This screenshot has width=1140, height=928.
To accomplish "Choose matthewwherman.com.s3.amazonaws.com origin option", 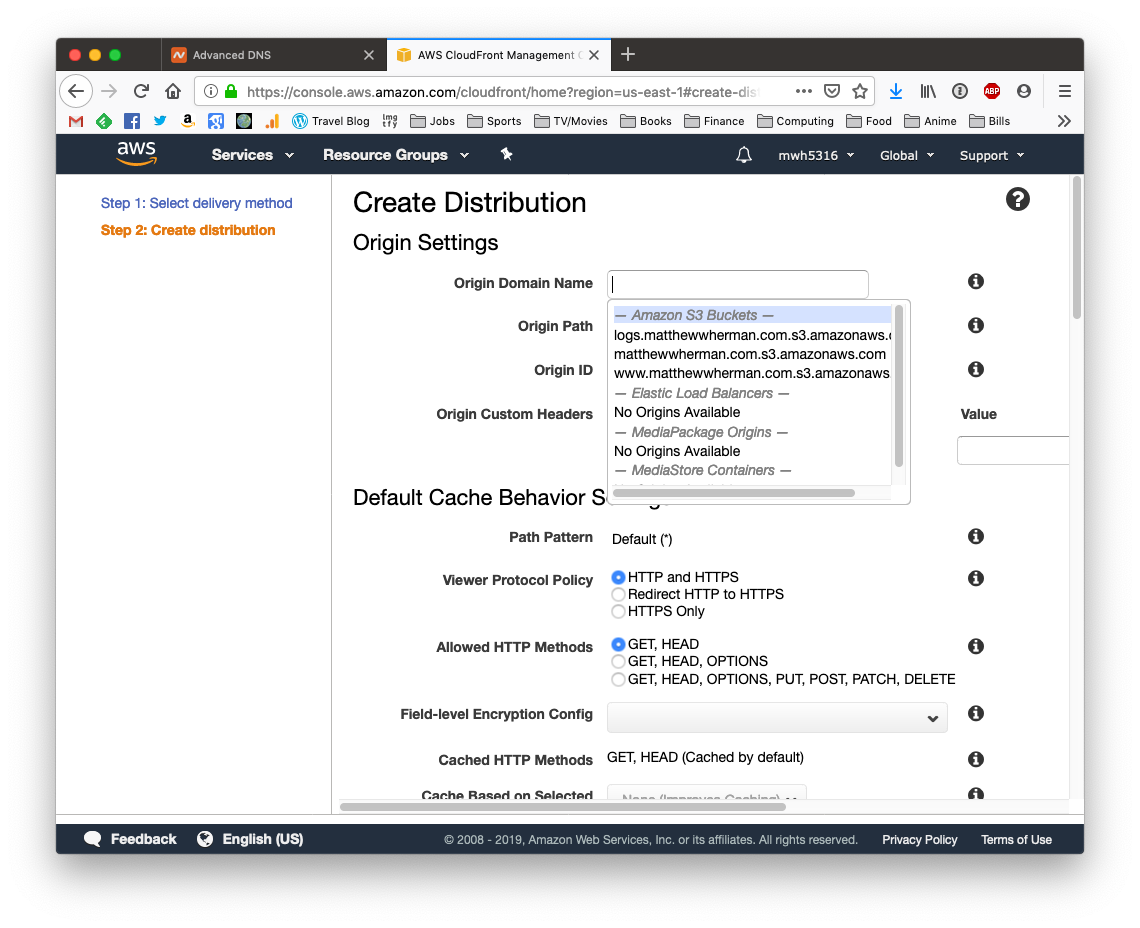I will coord(752,354).
